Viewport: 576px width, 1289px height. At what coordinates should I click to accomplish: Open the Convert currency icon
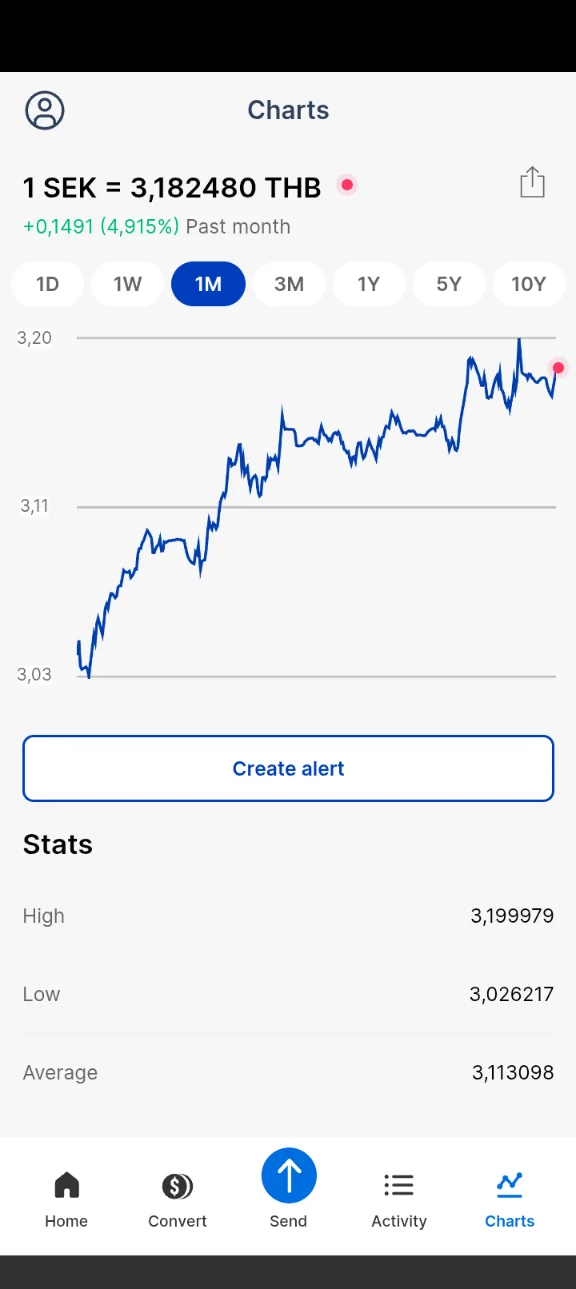tap(177, 1186)
